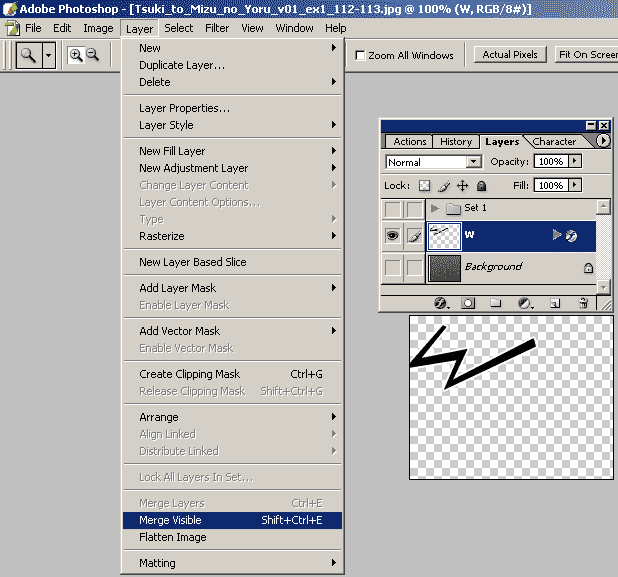Choose Create Clipping Mask entry
The image size is (618, 577).
(232, 374)
